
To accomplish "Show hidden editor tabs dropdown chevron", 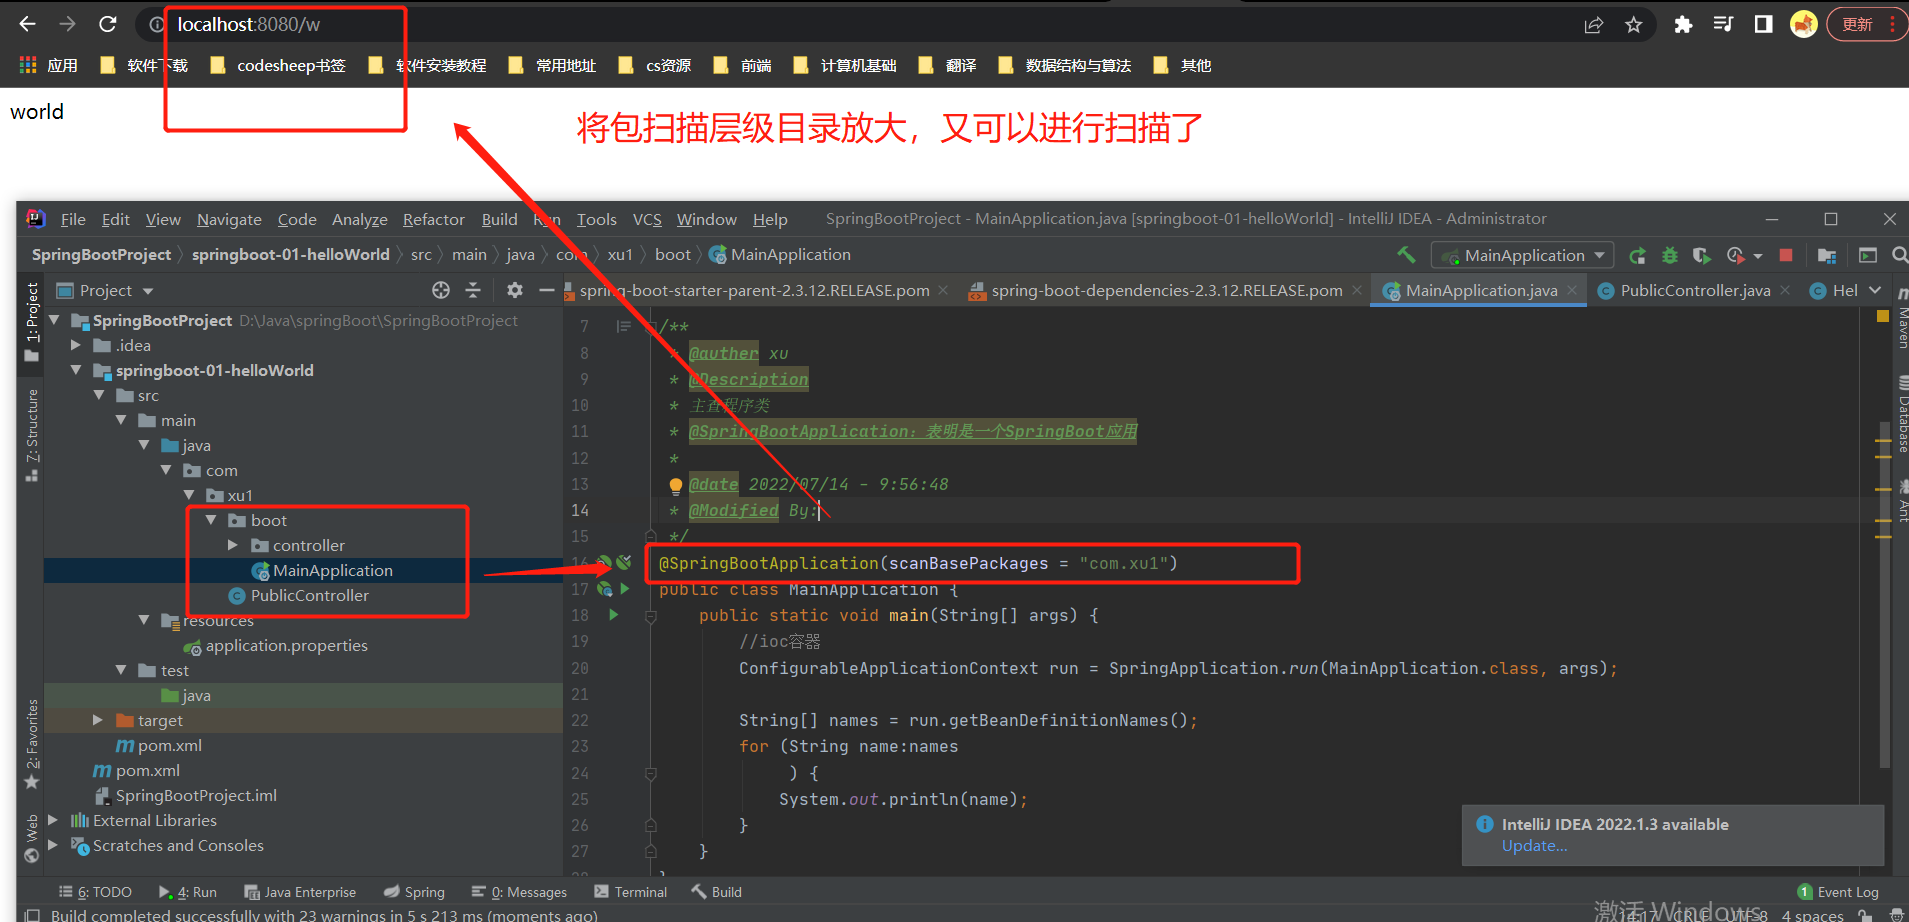I will 1875,290.
